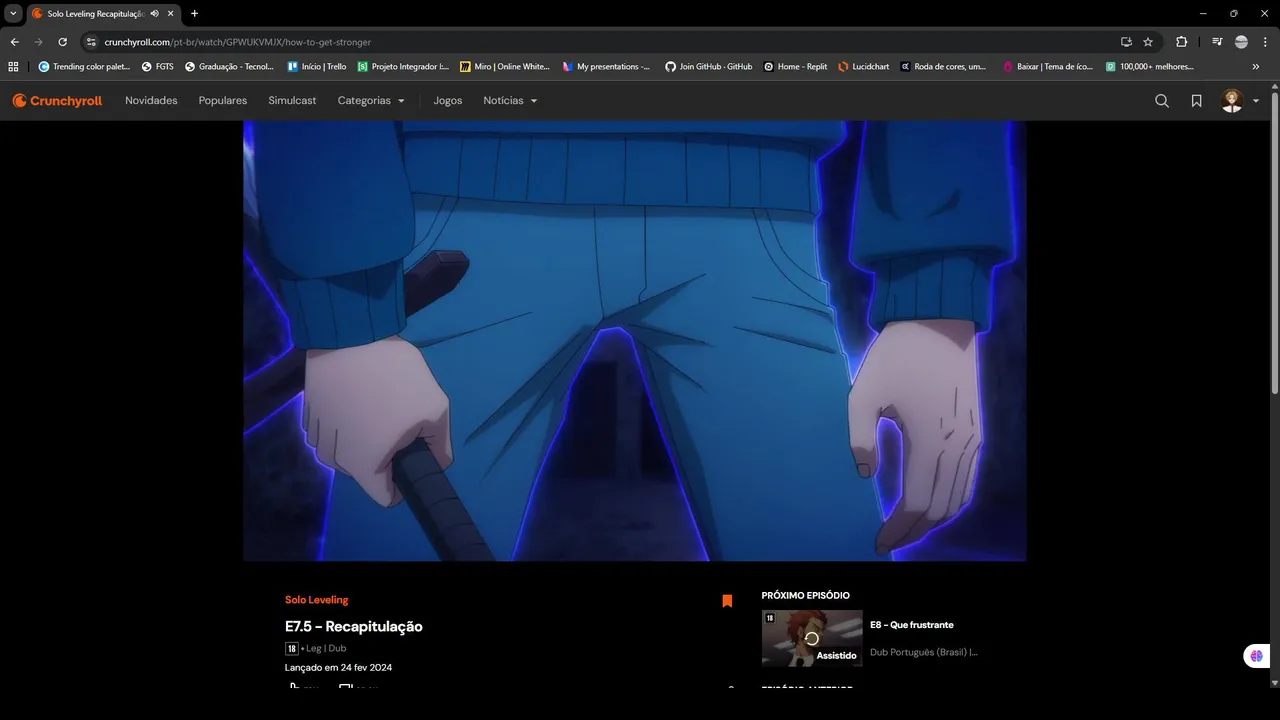Open the My presentations bookmark

[607, 67]
